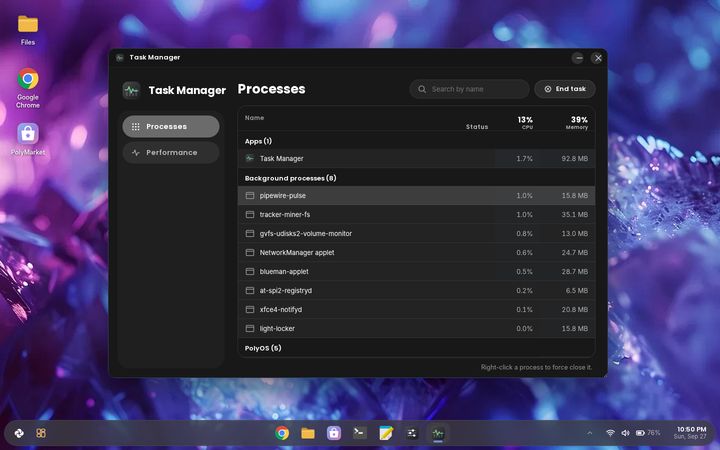
Task: Select the tracker-miner-fs process
Action: coord(416,214)
